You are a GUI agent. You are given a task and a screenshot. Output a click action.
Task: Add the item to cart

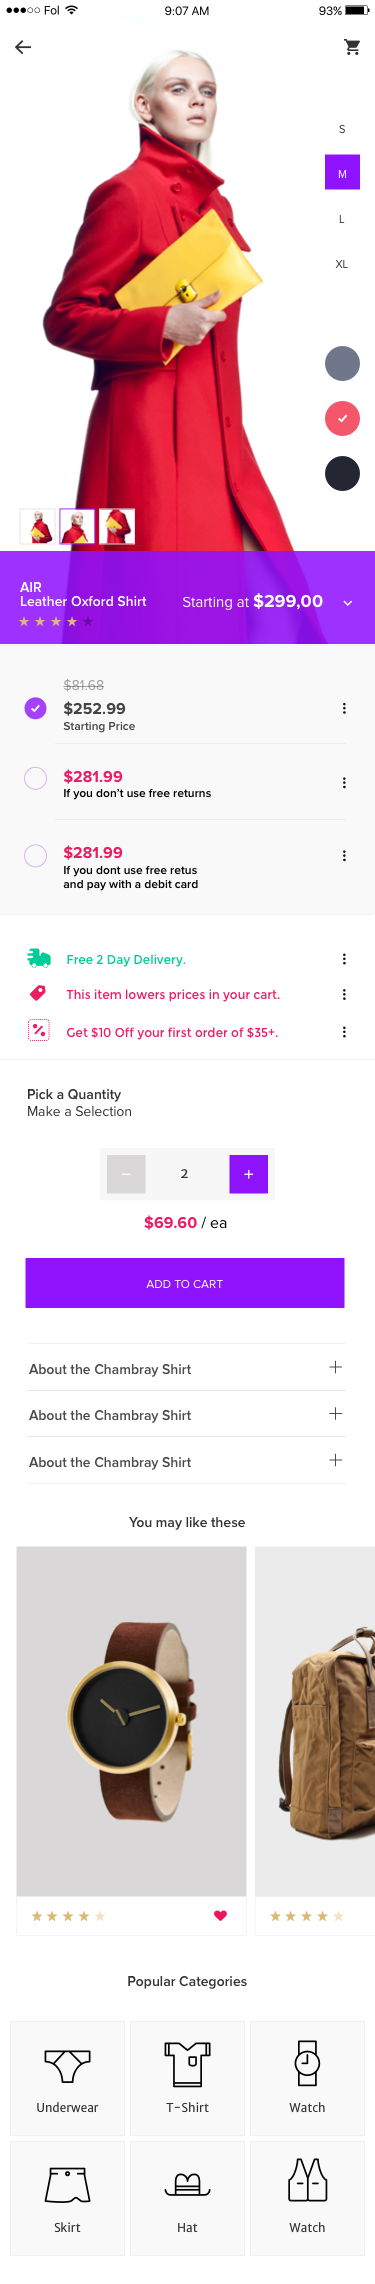[x=185, y=1283]
